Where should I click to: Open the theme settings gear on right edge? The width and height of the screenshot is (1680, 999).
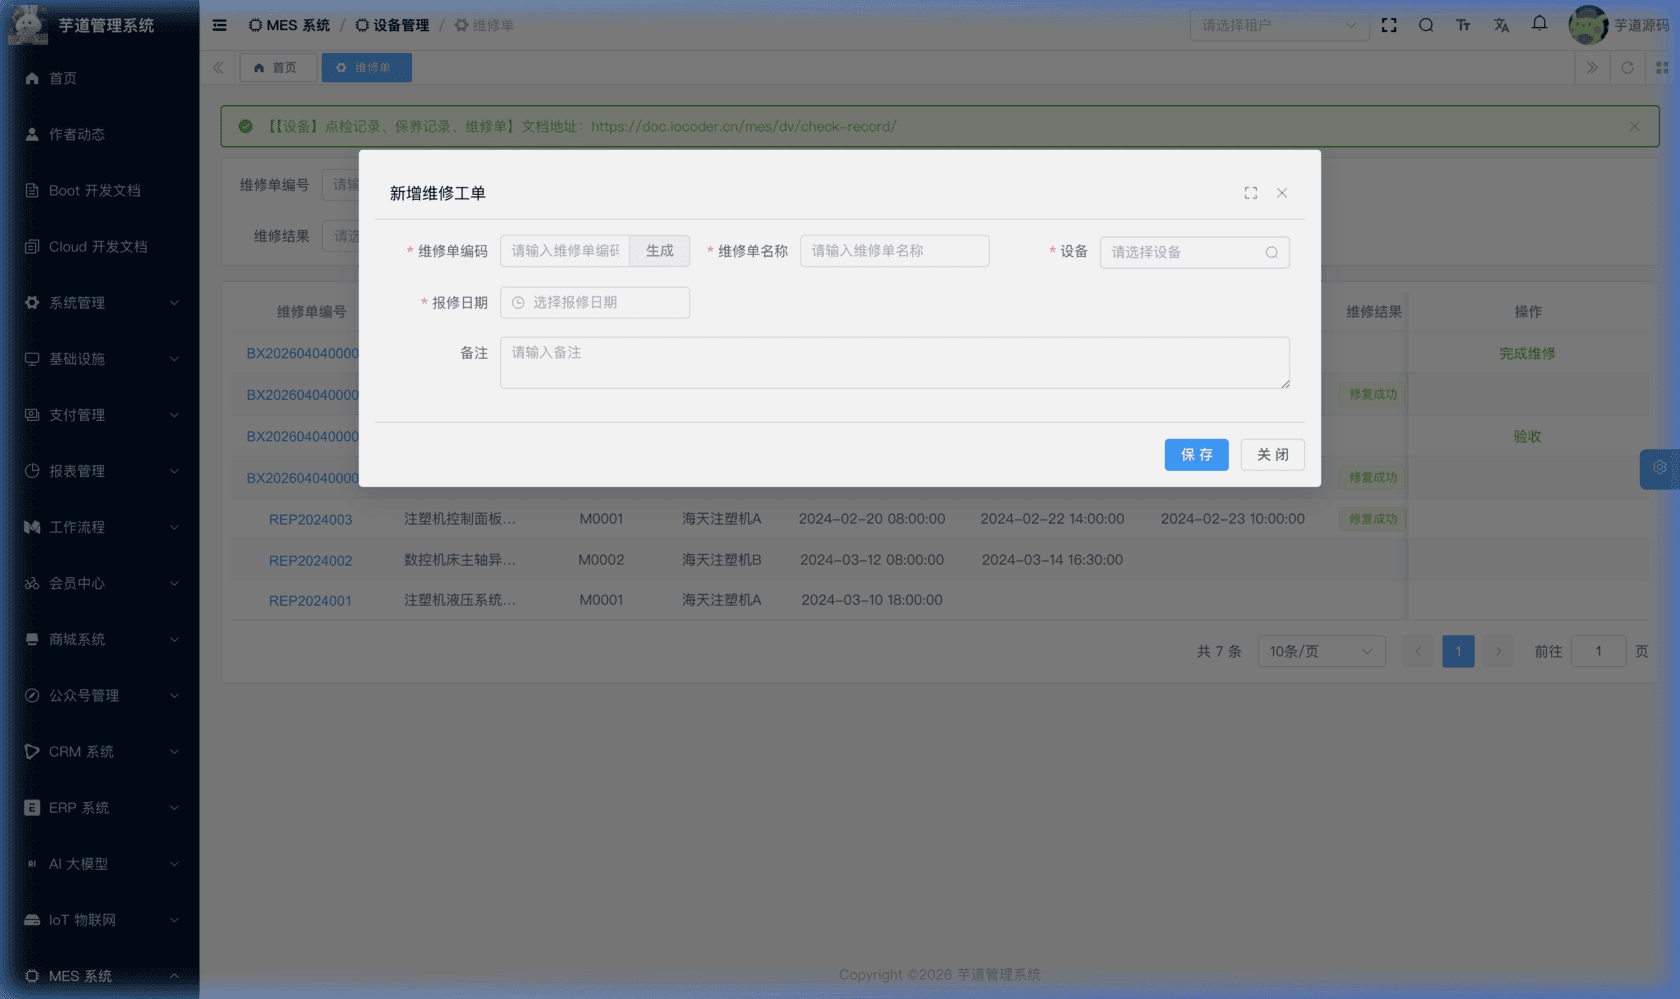tap(1660, 468)
